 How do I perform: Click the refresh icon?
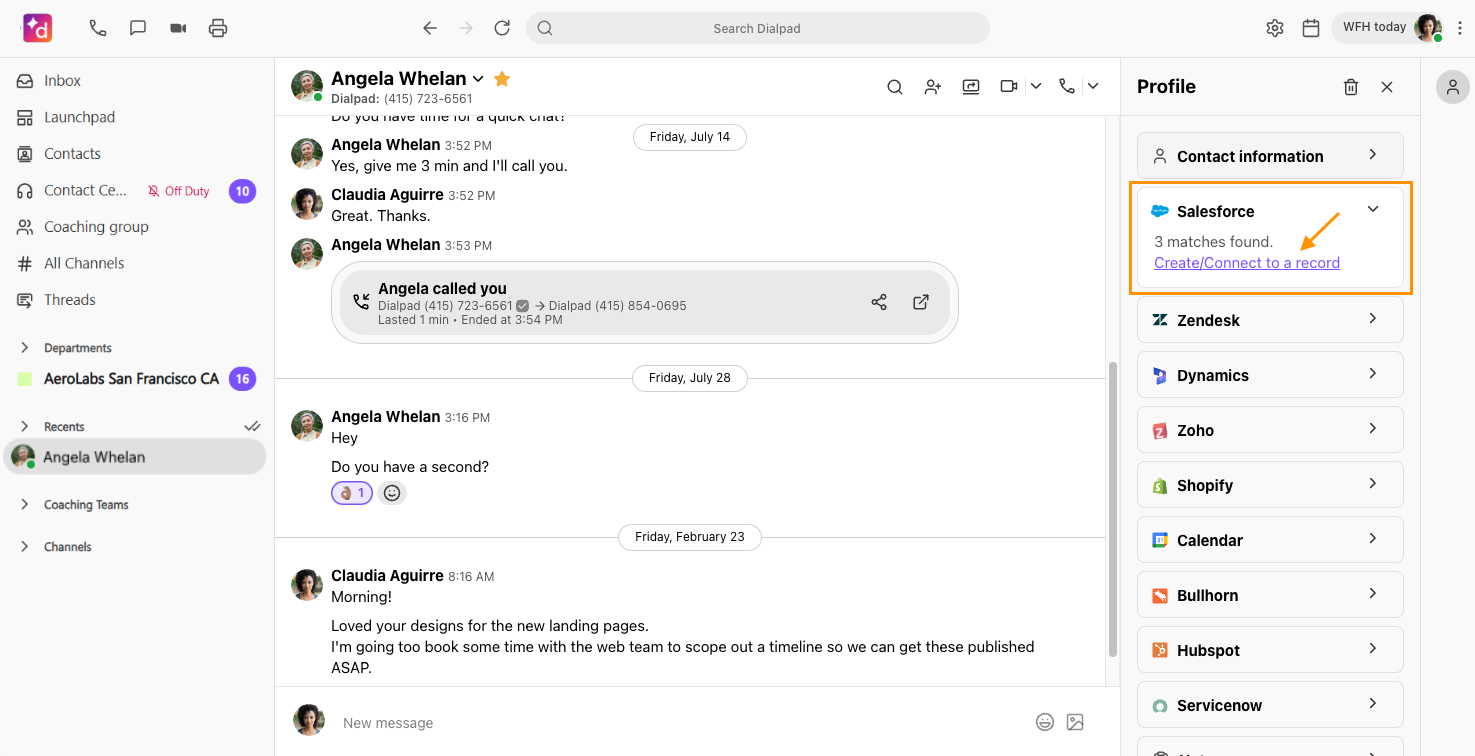pyautogui.click(x=502, y=28)
